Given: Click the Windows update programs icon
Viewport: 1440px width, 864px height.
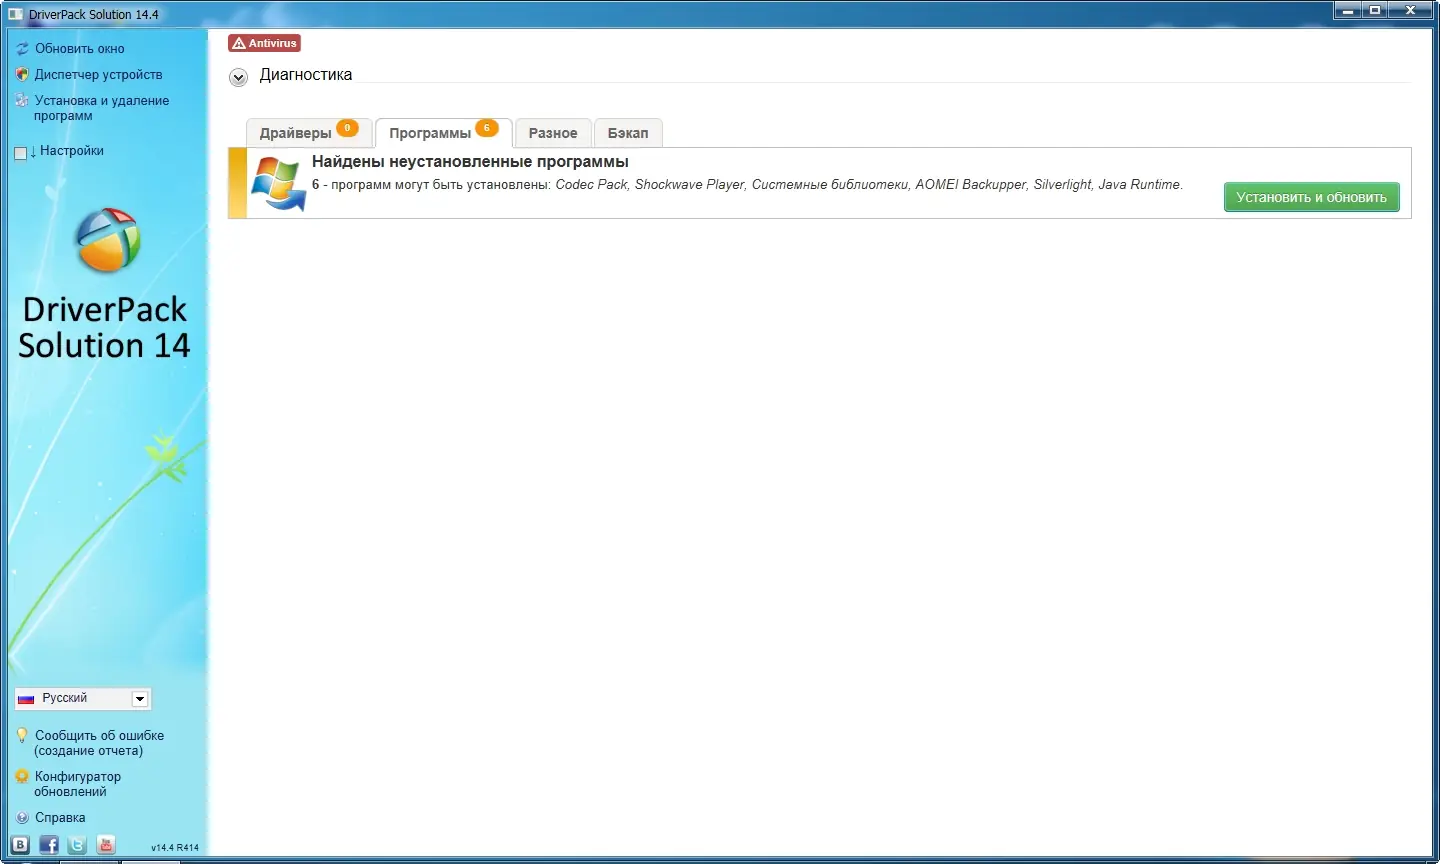Looking at the screenshot, I should point(278,183).
